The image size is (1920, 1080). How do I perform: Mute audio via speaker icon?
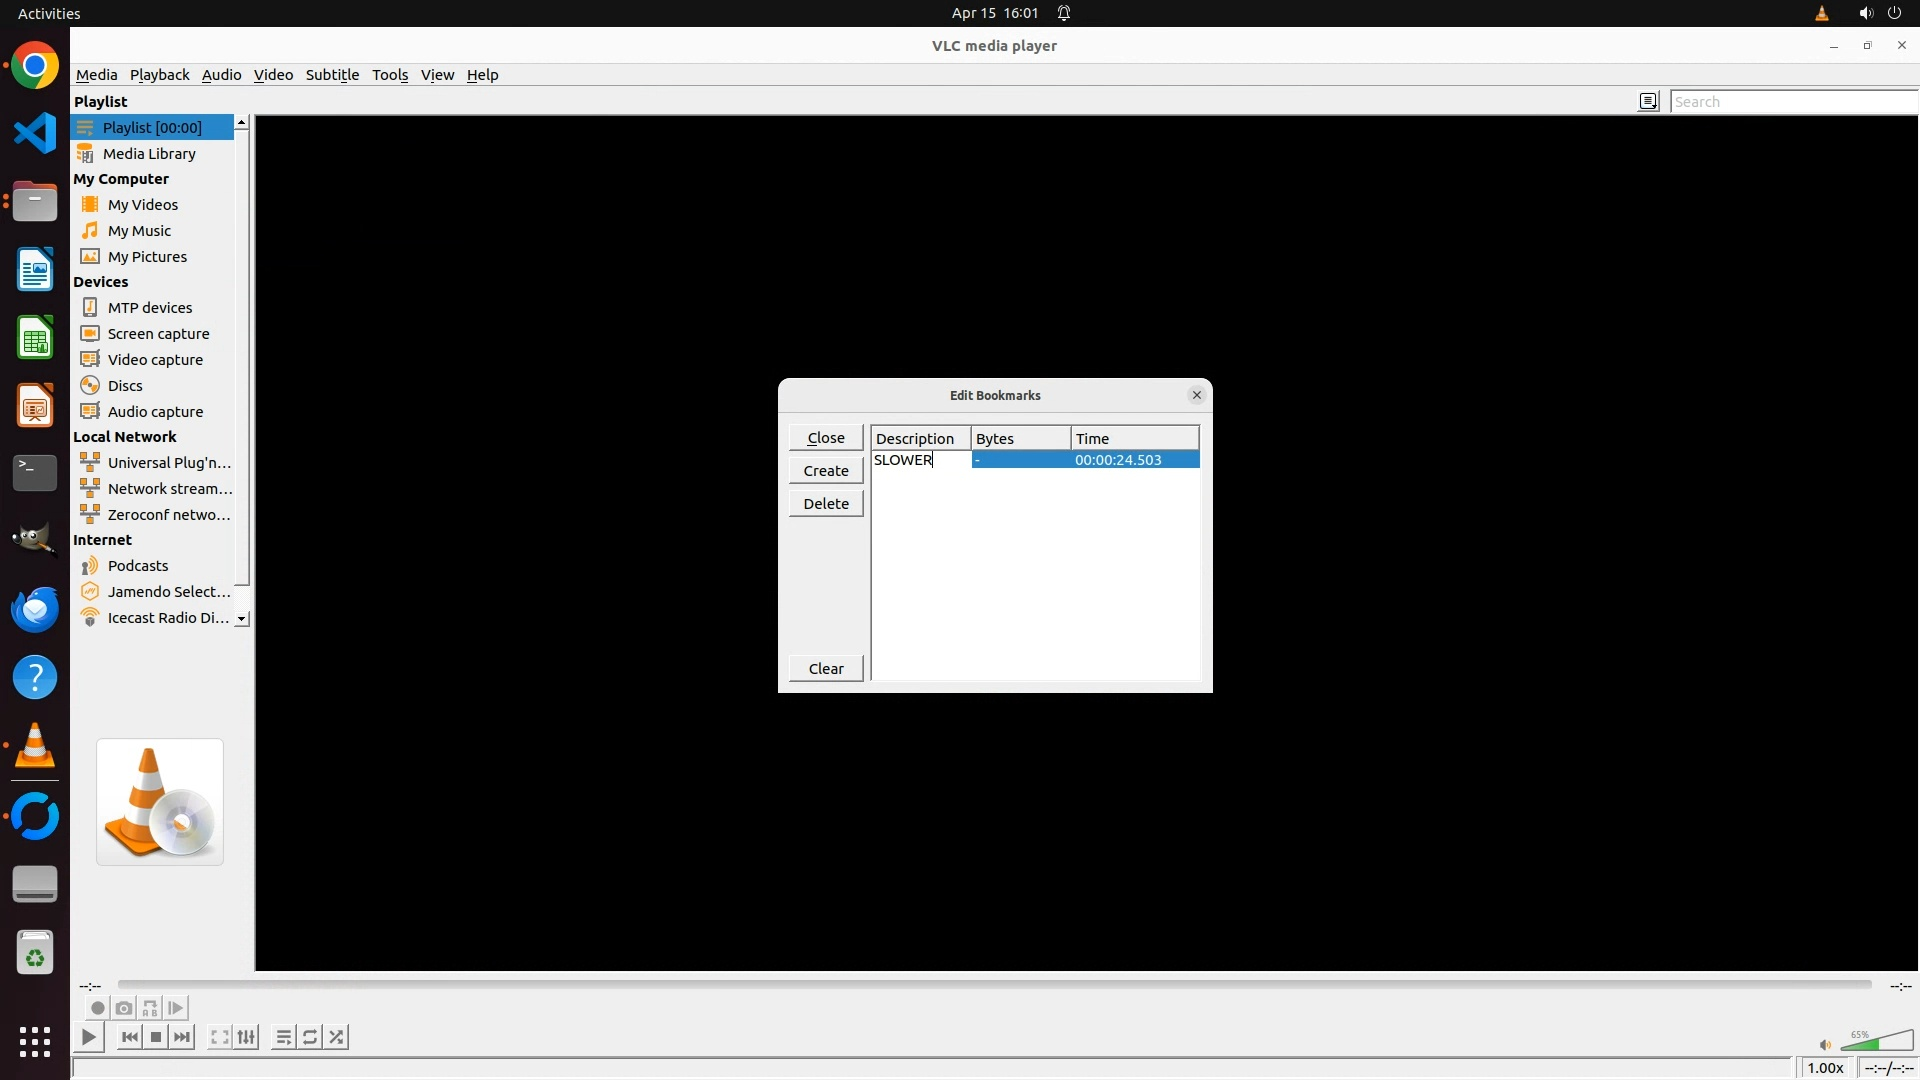[x=1825, y=1045]
